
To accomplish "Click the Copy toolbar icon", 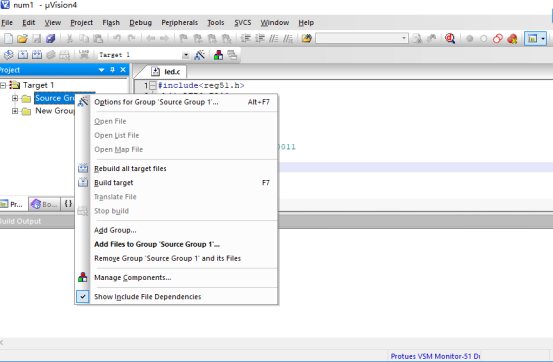I will pos(84,38).
